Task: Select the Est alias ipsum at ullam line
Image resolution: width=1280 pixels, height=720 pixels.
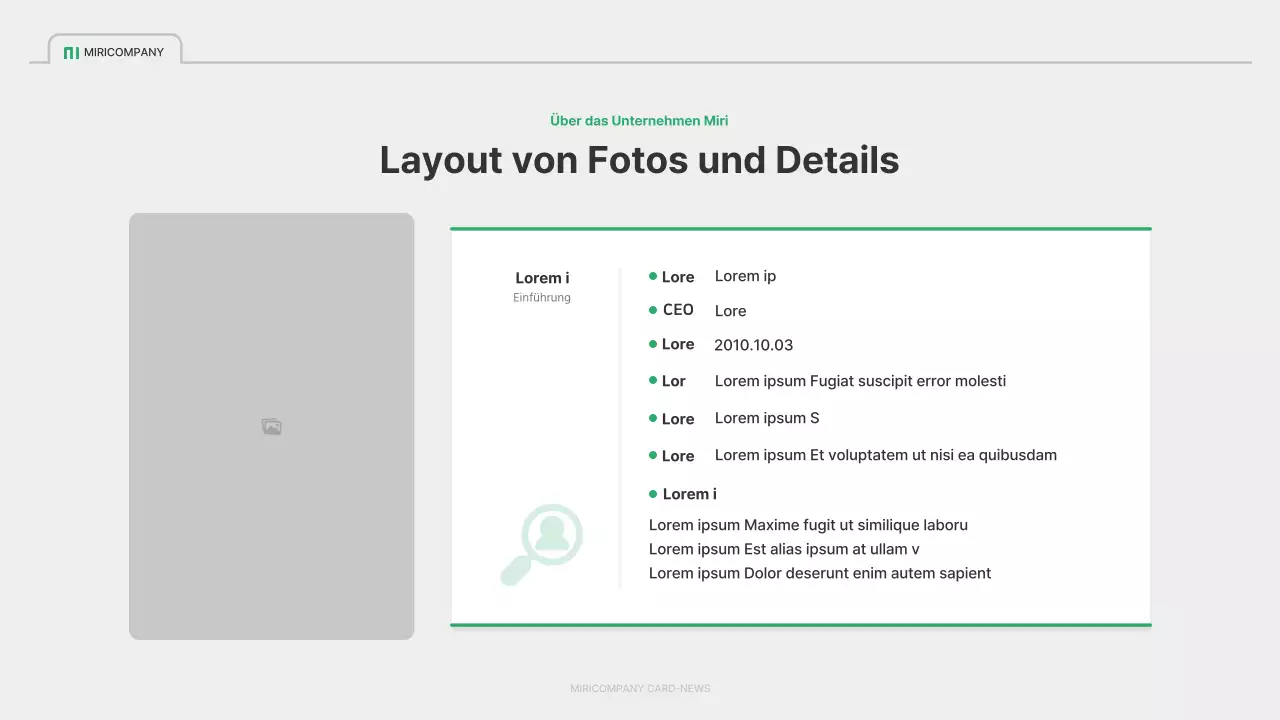Action: [784, 549]
